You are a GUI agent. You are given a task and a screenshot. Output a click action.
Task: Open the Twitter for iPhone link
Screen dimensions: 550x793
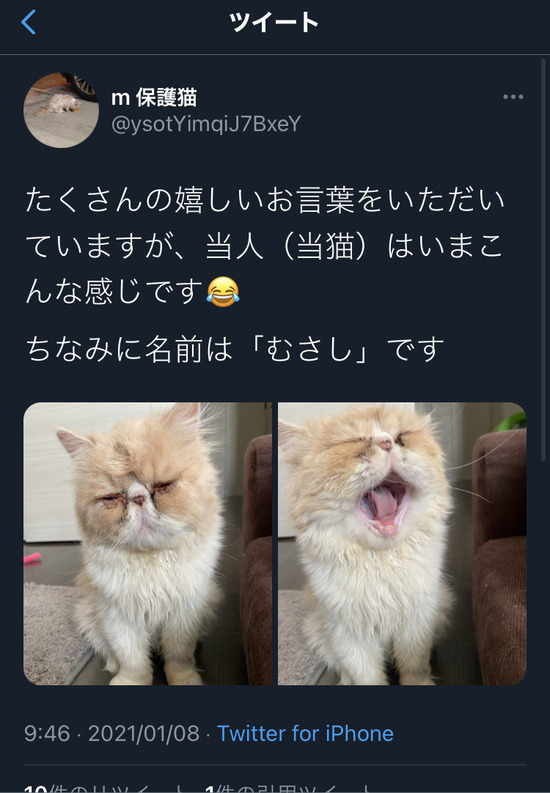[305, 733]
